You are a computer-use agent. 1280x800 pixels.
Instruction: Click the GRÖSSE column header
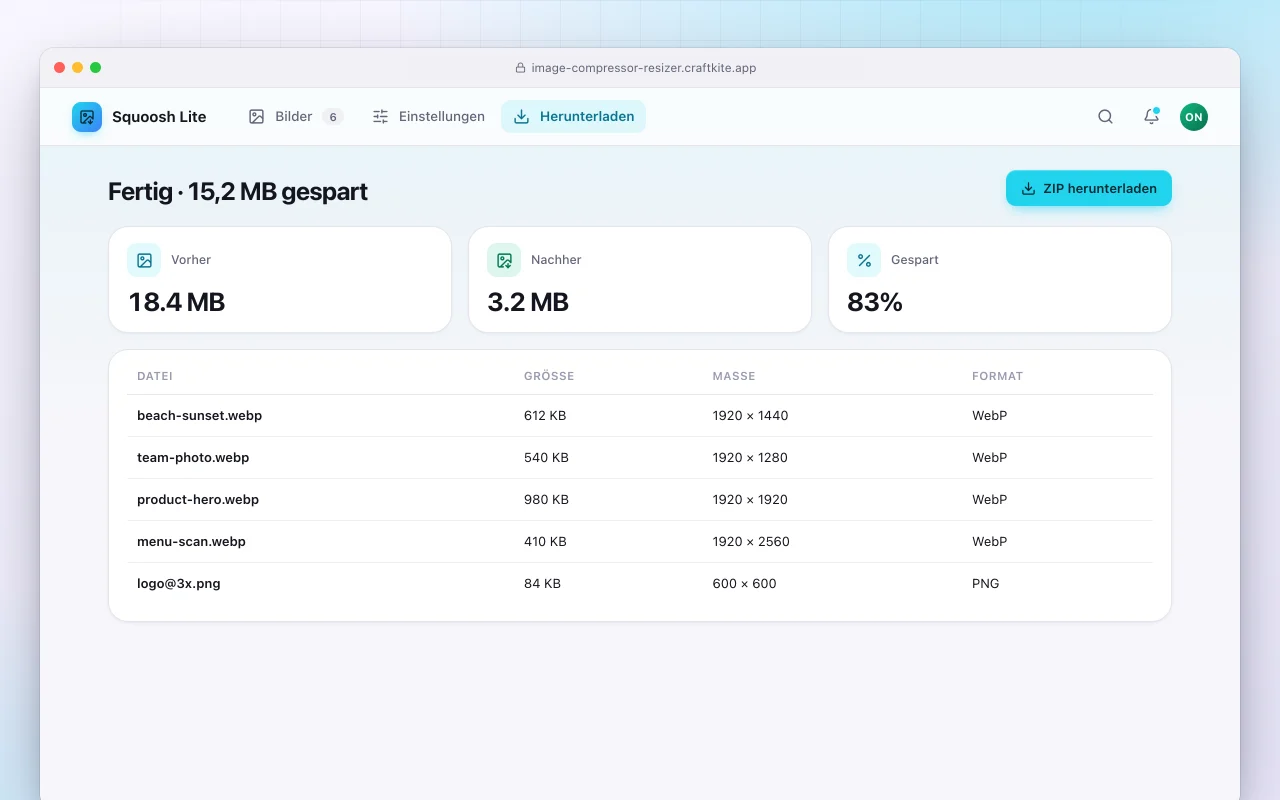click(x=549, y=376)
